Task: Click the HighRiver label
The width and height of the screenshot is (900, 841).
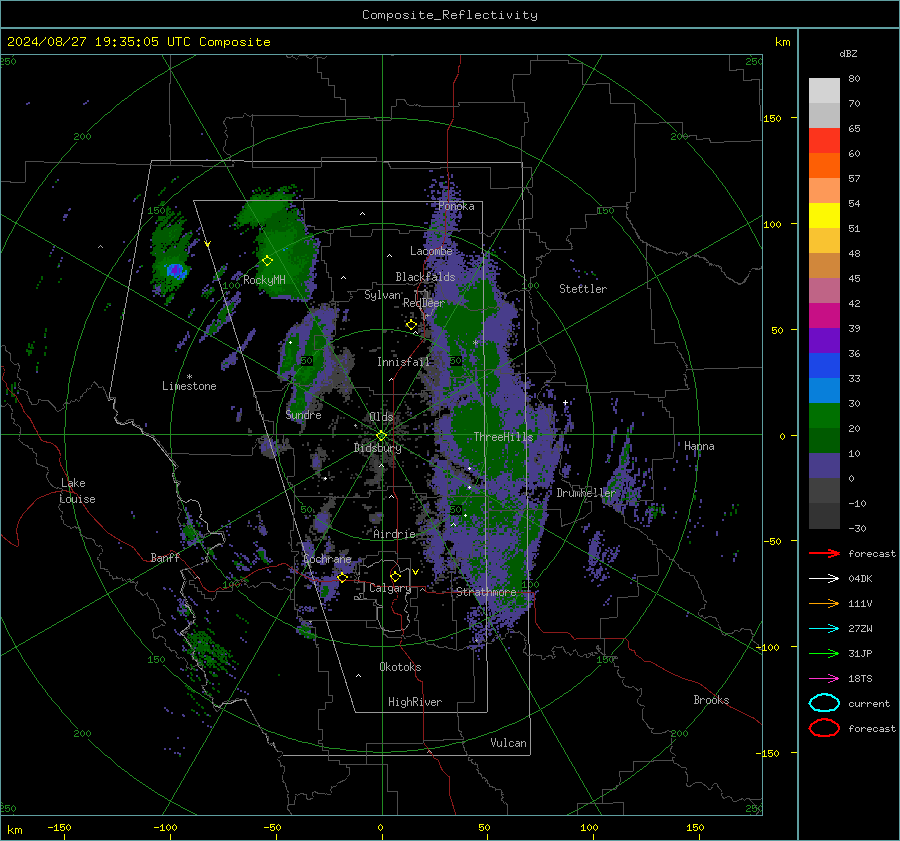Action: coord(415,702)
